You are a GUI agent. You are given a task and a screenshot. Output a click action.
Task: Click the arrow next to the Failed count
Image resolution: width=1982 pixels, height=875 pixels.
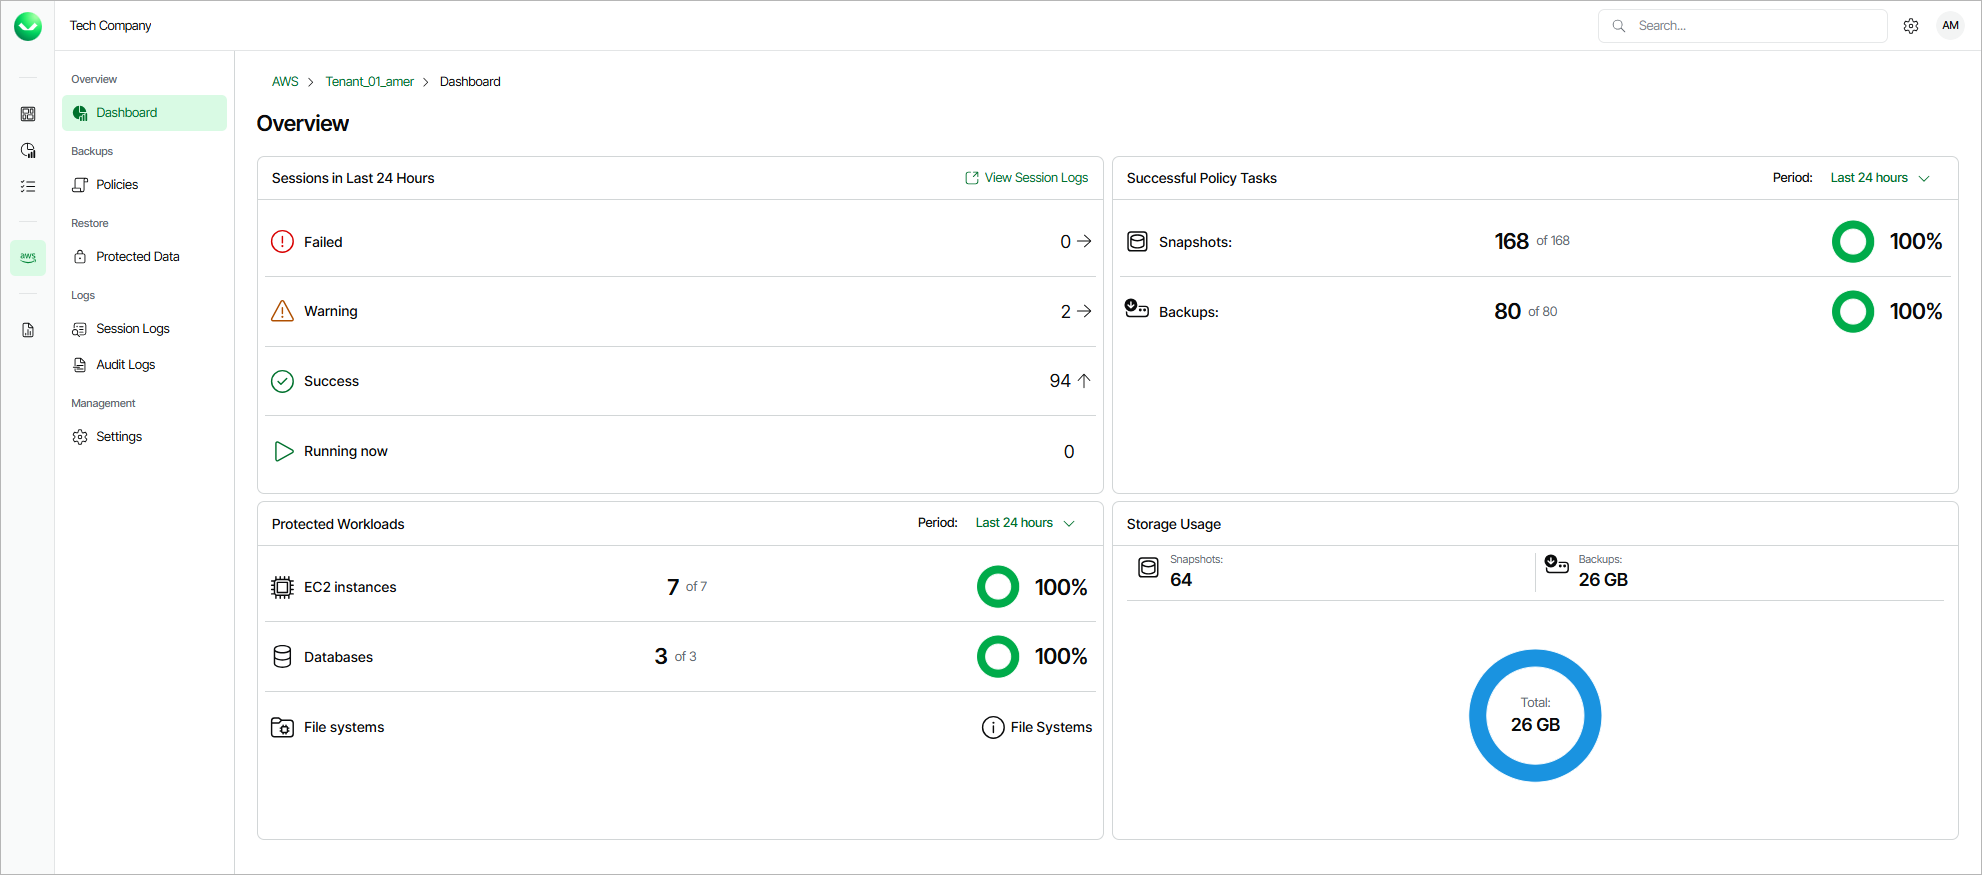tap(1084, 241)
